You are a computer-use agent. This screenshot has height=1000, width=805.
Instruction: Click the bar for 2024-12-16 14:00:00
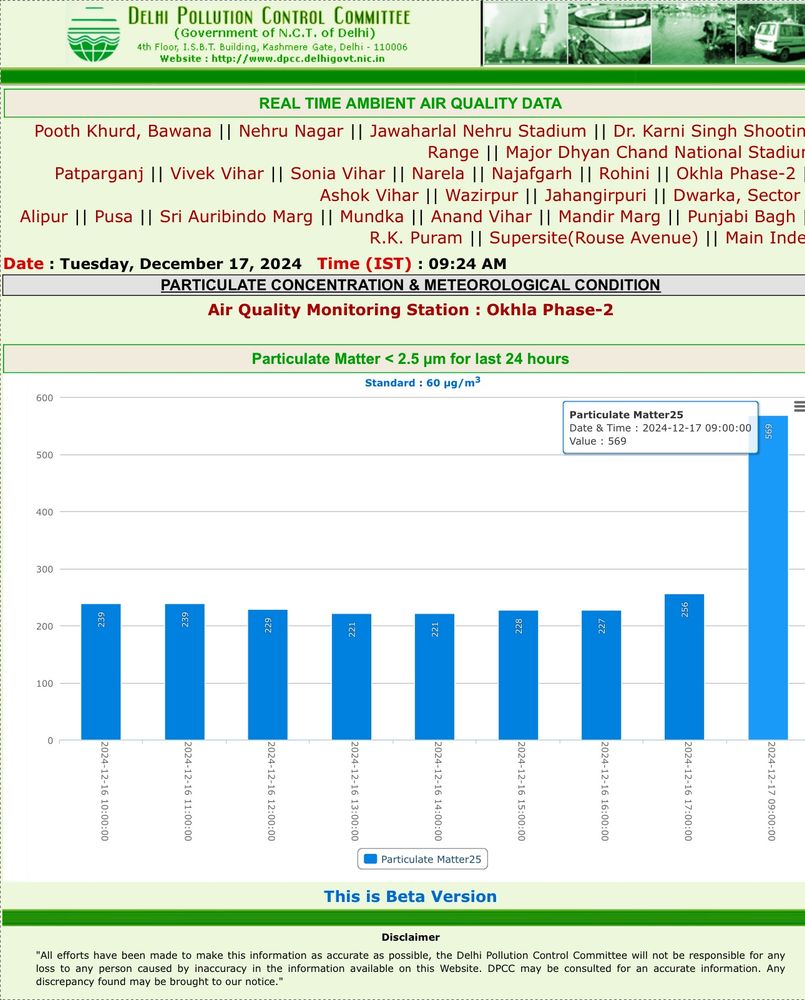(434, 677)
